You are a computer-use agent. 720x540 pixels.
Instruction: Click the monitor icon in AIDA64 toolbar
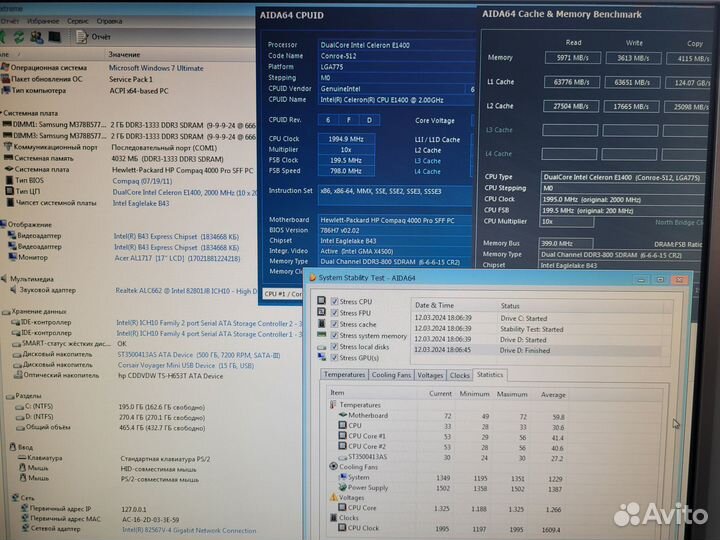point(54,37)
